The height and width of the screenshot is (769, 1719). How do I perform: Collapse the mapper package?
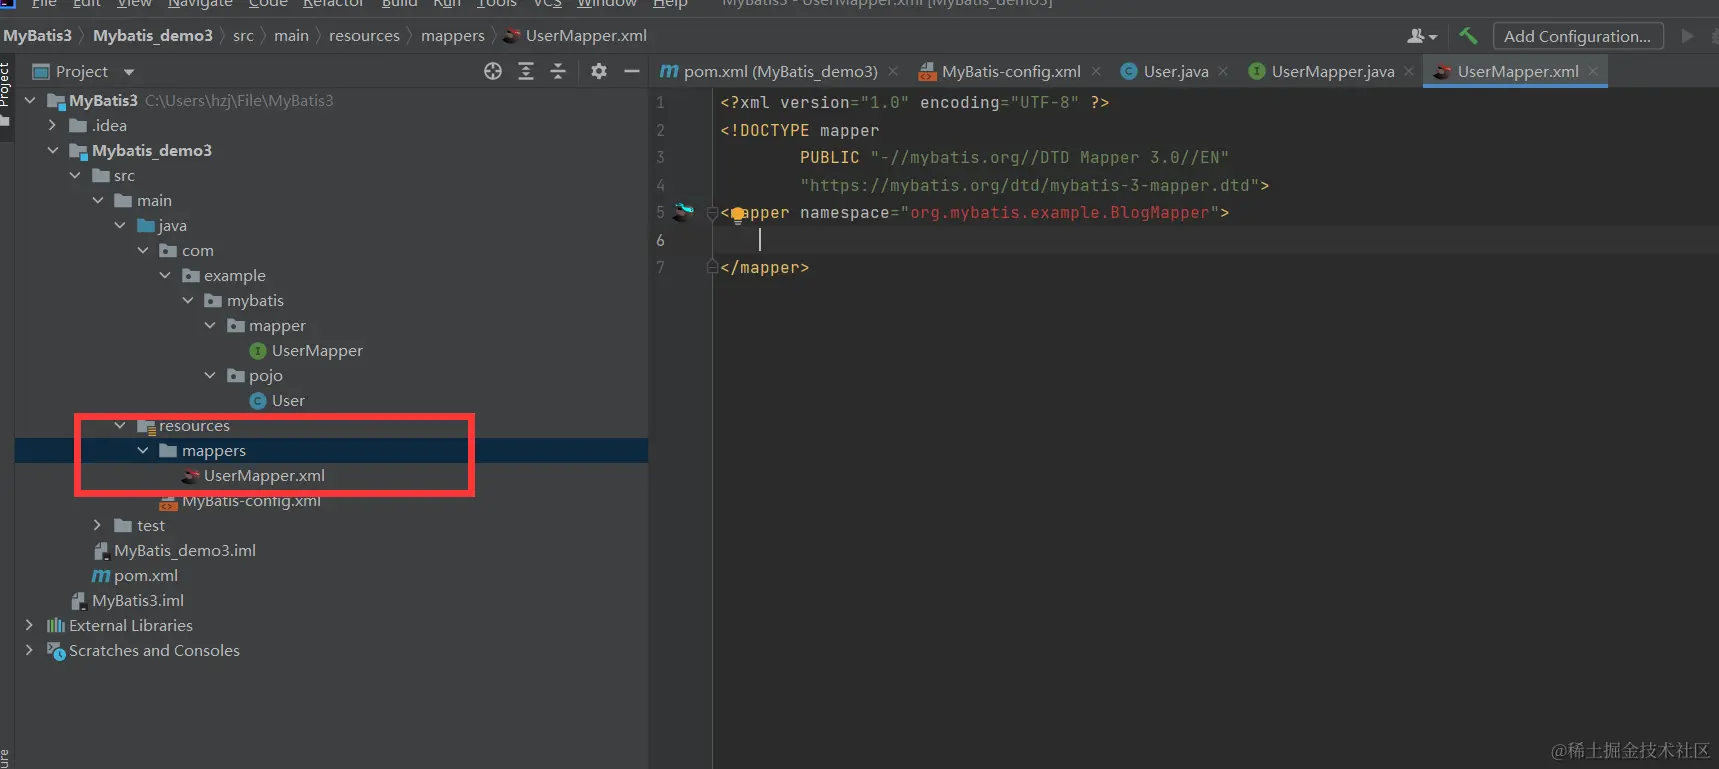(x=210, y=325)
